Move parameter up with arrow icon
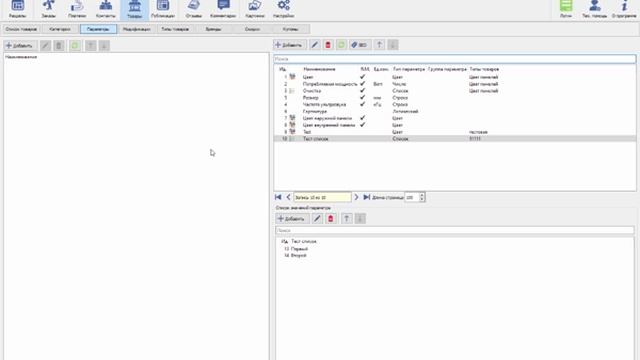This screenshot has height=360, width=640. (379, 45)
